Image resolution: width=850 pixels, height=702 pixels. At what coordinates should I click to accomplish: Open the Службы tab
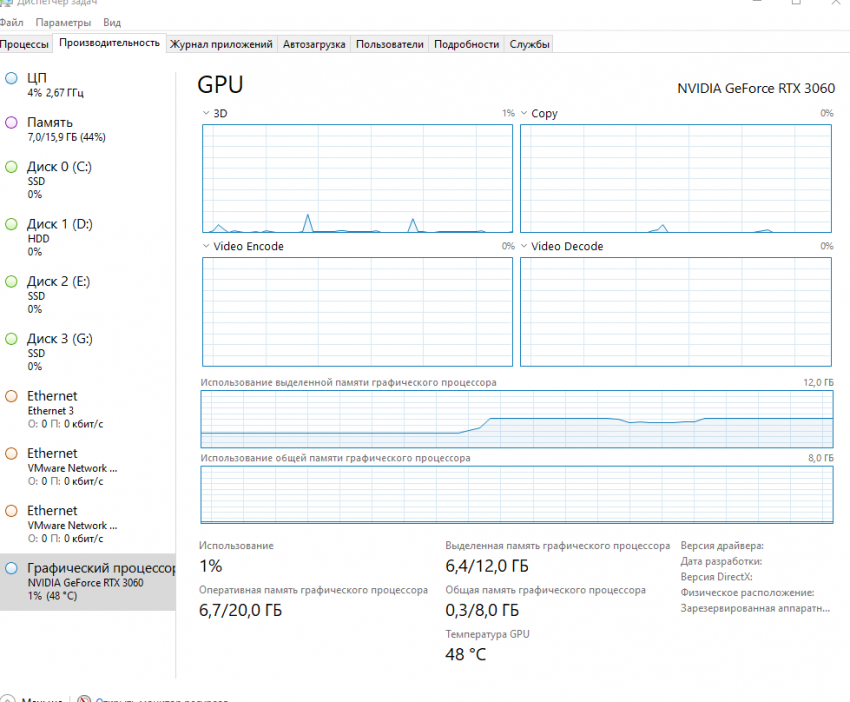[529, 44]
